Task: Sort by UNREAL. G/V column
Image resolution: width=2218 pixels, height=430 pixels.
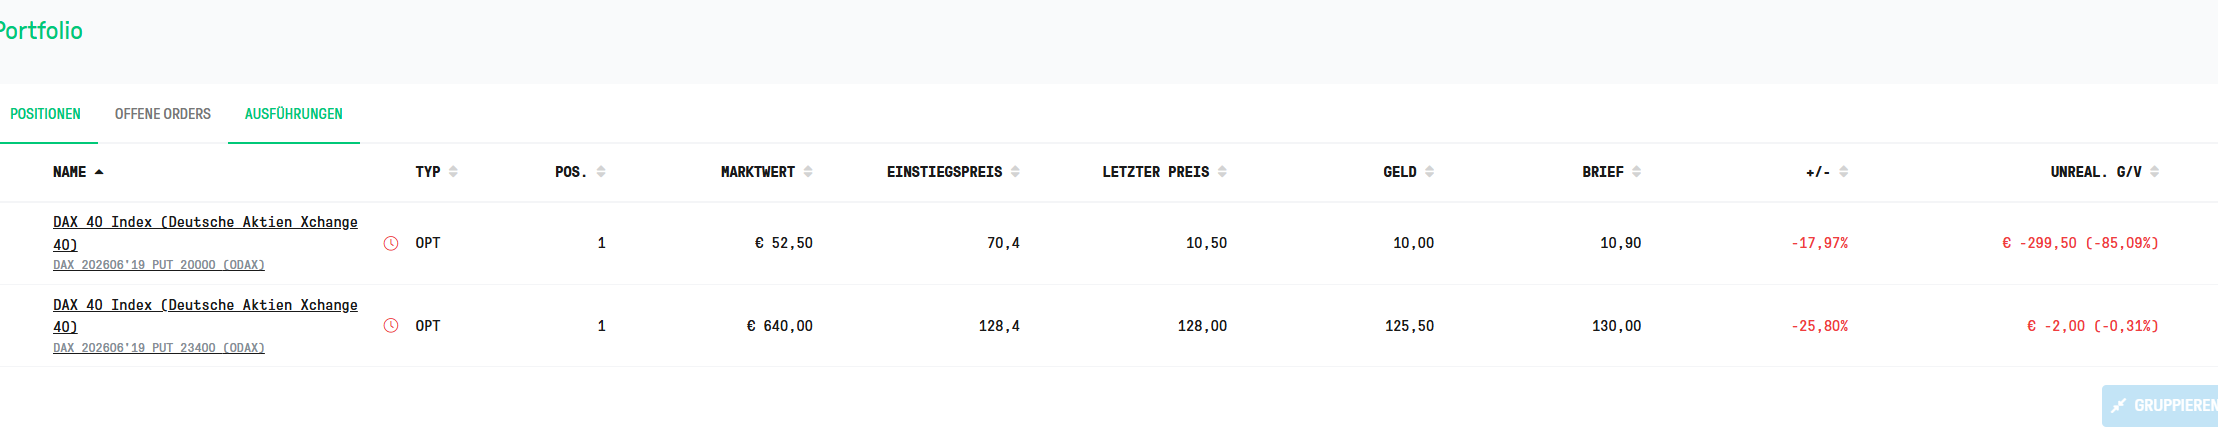Action: pyautogui.click(x=2154, y=172)
